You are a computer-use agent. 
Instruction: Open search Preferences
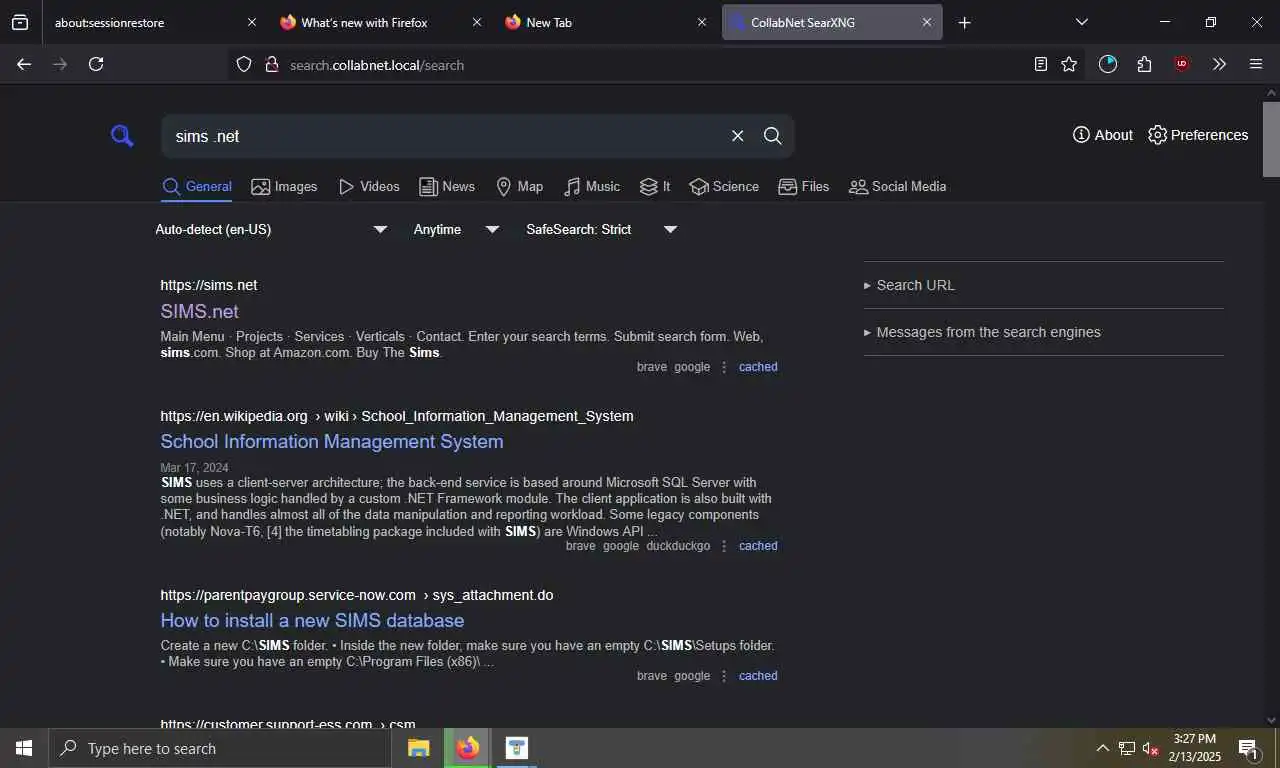coord(1198,135)
